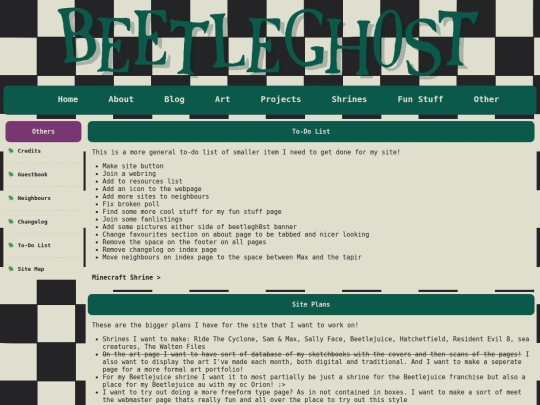Click the To-Do List section header bar
Image resolution: width=540 pixels, height=405 pixels.
[311, 132]
